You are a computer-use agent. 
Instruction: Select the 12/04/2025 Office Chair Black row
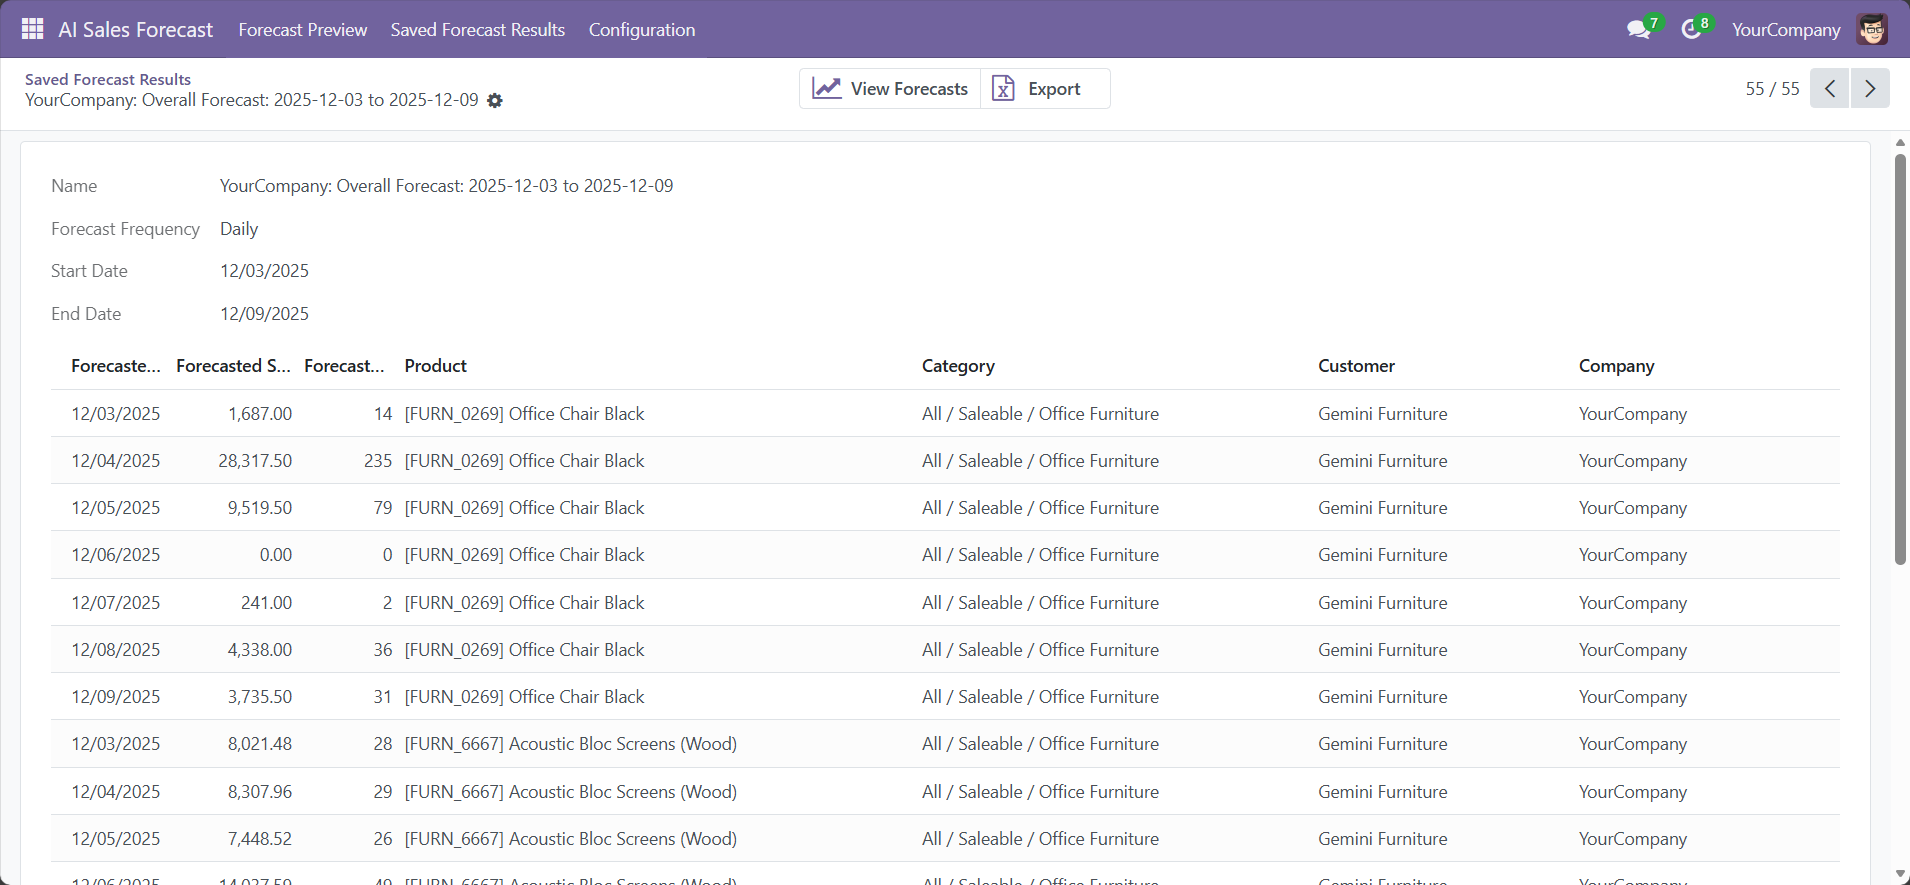click(x=574, y=461)
